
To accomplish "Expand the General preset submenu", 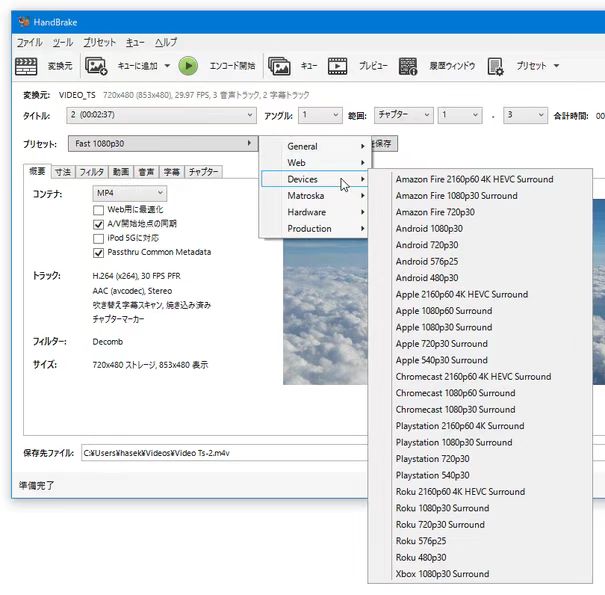I will [x=314, y=146].
